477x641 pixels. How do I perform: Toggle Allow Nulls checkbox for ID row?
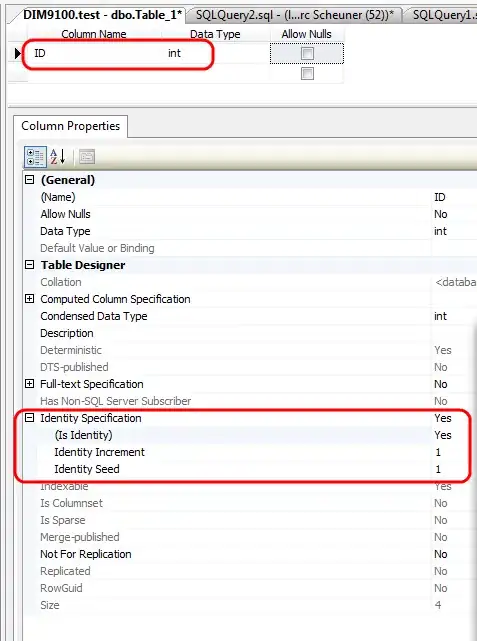(x=307, y=54)
